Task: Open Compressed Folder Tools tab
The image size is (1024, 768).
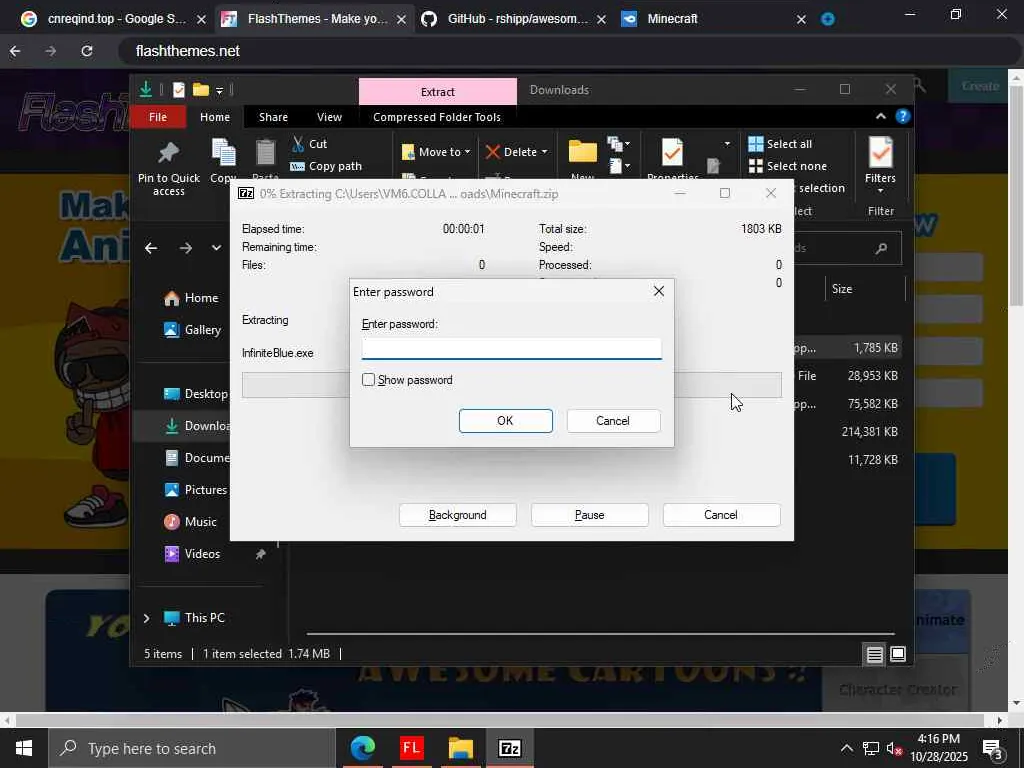Action: click(437, 117)
